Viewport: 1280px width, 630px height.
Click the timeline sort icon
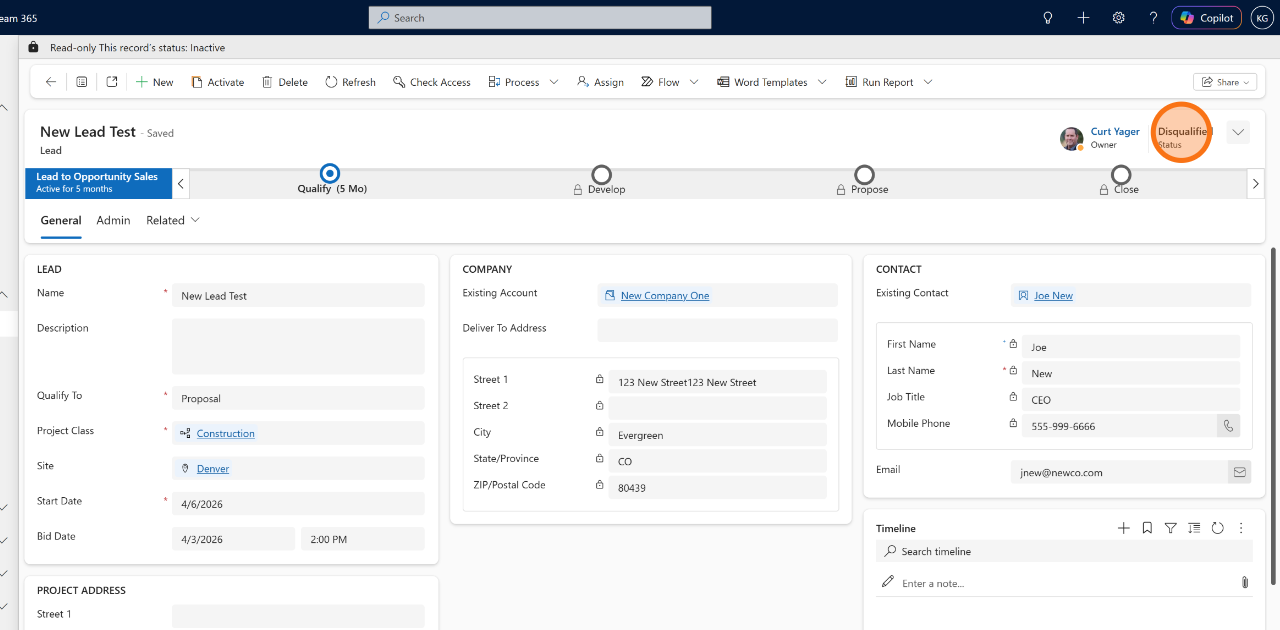click(x=1194, y=528)
